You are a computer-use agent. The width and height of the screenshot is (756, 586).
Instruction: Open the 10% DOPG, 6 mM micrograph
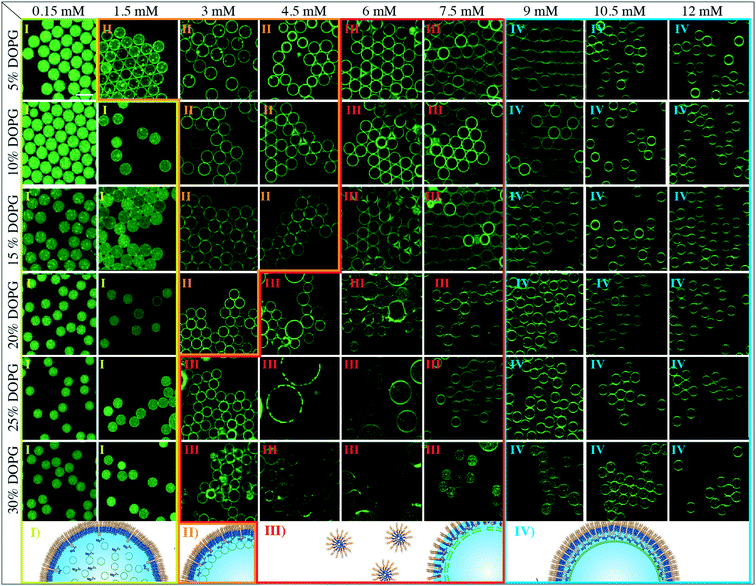click(382, 143)
